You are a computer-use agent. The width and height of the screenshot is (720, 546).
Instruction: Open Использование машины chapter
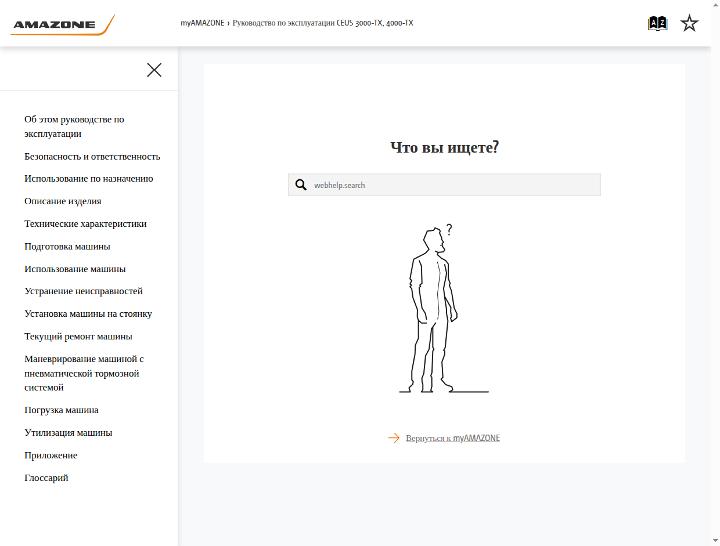pyautogui.click(x=75, y=269)
